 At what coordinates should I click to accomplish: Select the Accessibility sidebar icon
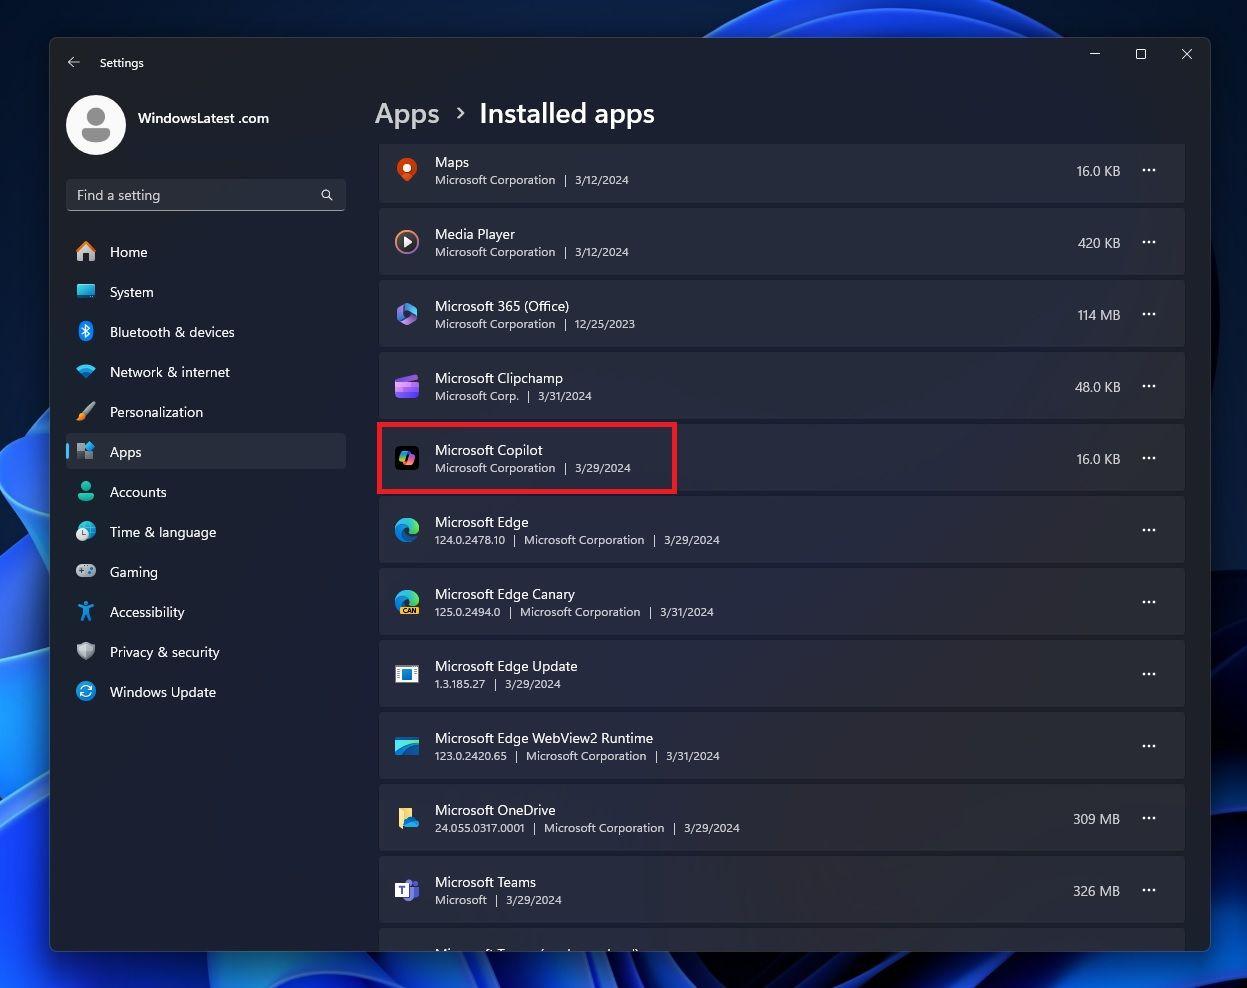pyautogui.click(x=87, y=612)
